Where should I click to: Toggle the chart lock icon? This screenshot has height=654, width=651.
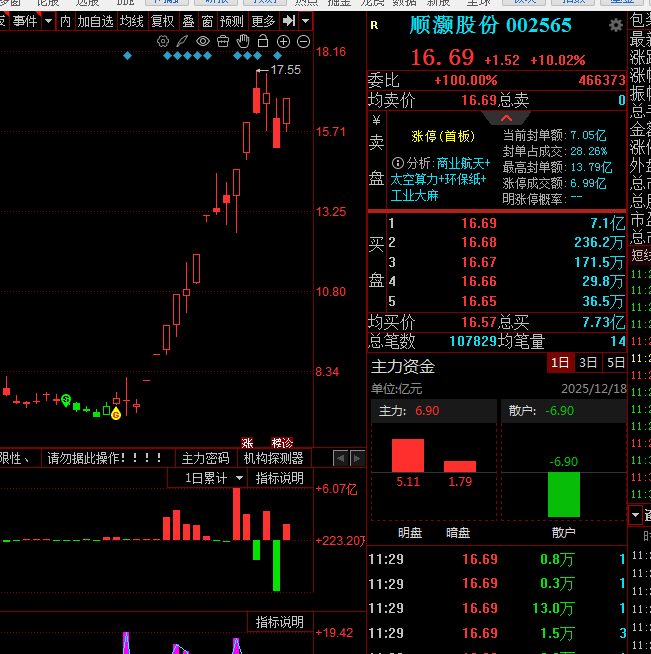(263, 41)
